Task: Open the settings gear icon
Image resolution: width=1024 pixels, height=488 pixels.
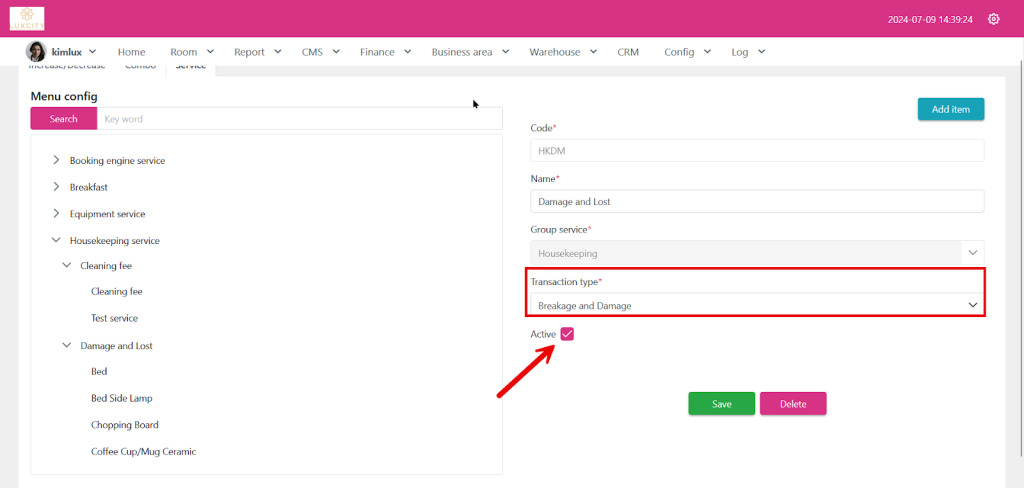Action: tap(993, 19)
